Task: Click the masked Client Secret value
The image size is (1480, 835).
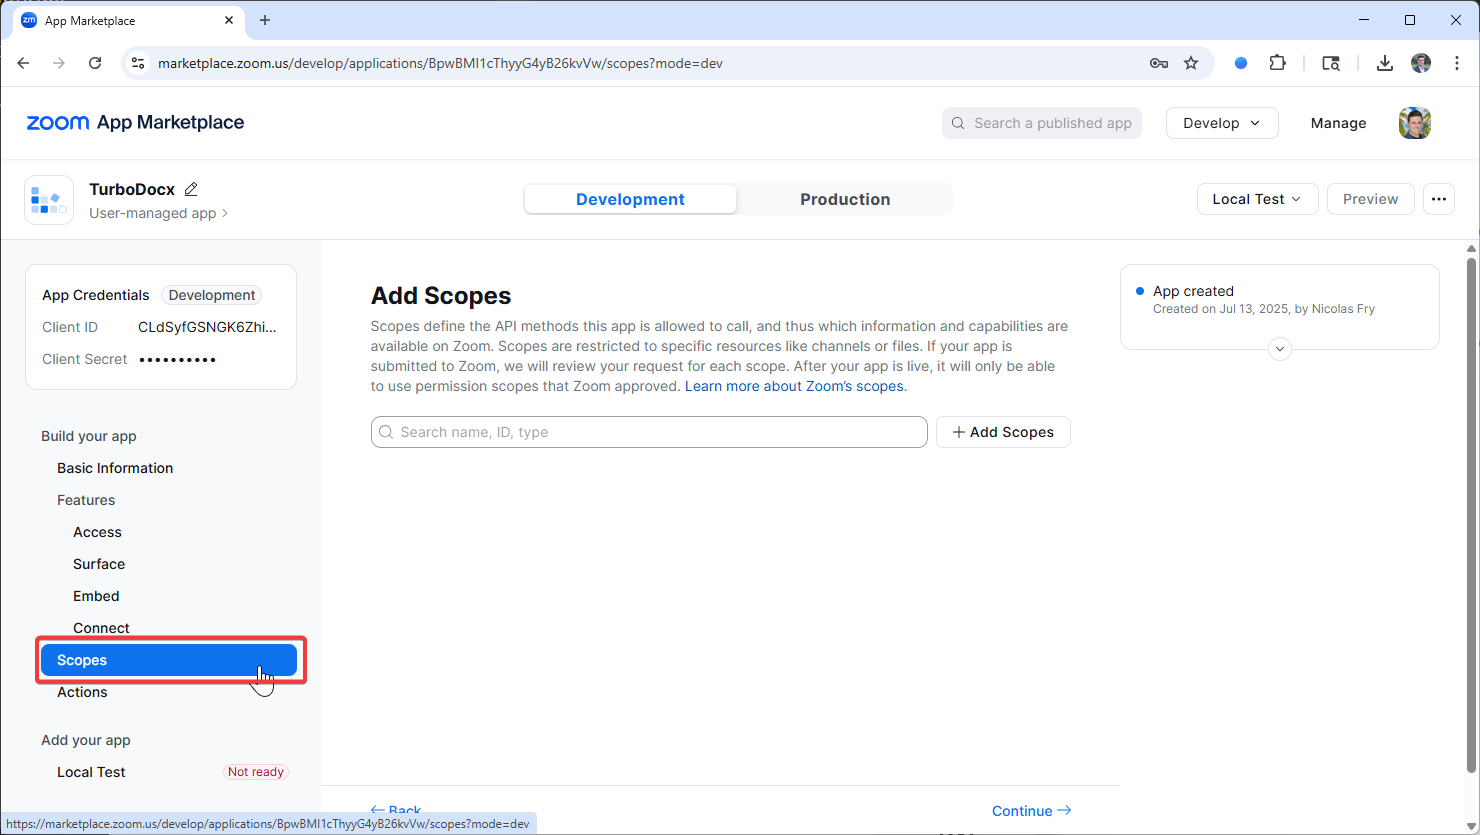Action: click(178, 359)
